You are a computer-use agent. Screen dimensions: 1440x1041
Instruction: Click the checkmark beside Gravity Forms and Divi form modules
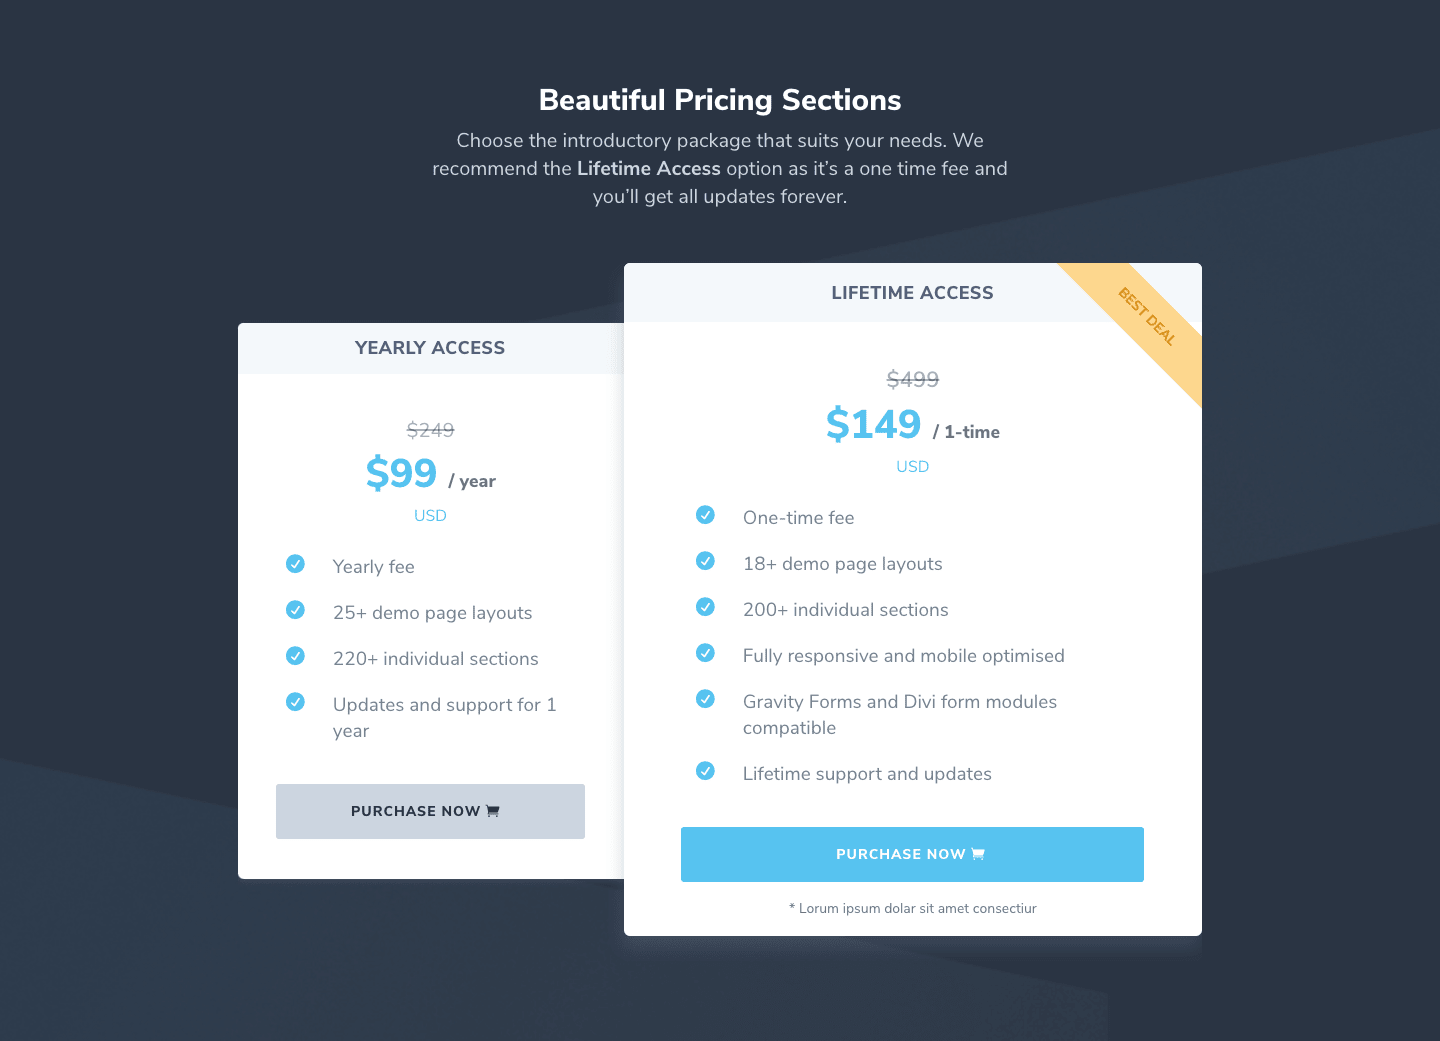[x=705, y=699]
